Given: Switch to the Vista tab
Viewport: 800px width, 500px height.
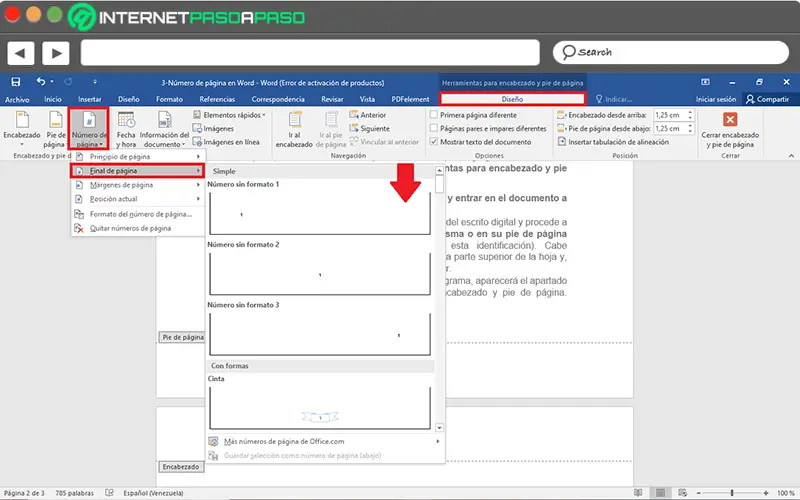Looking at the screenshot, I should click(x=367, y=99).
